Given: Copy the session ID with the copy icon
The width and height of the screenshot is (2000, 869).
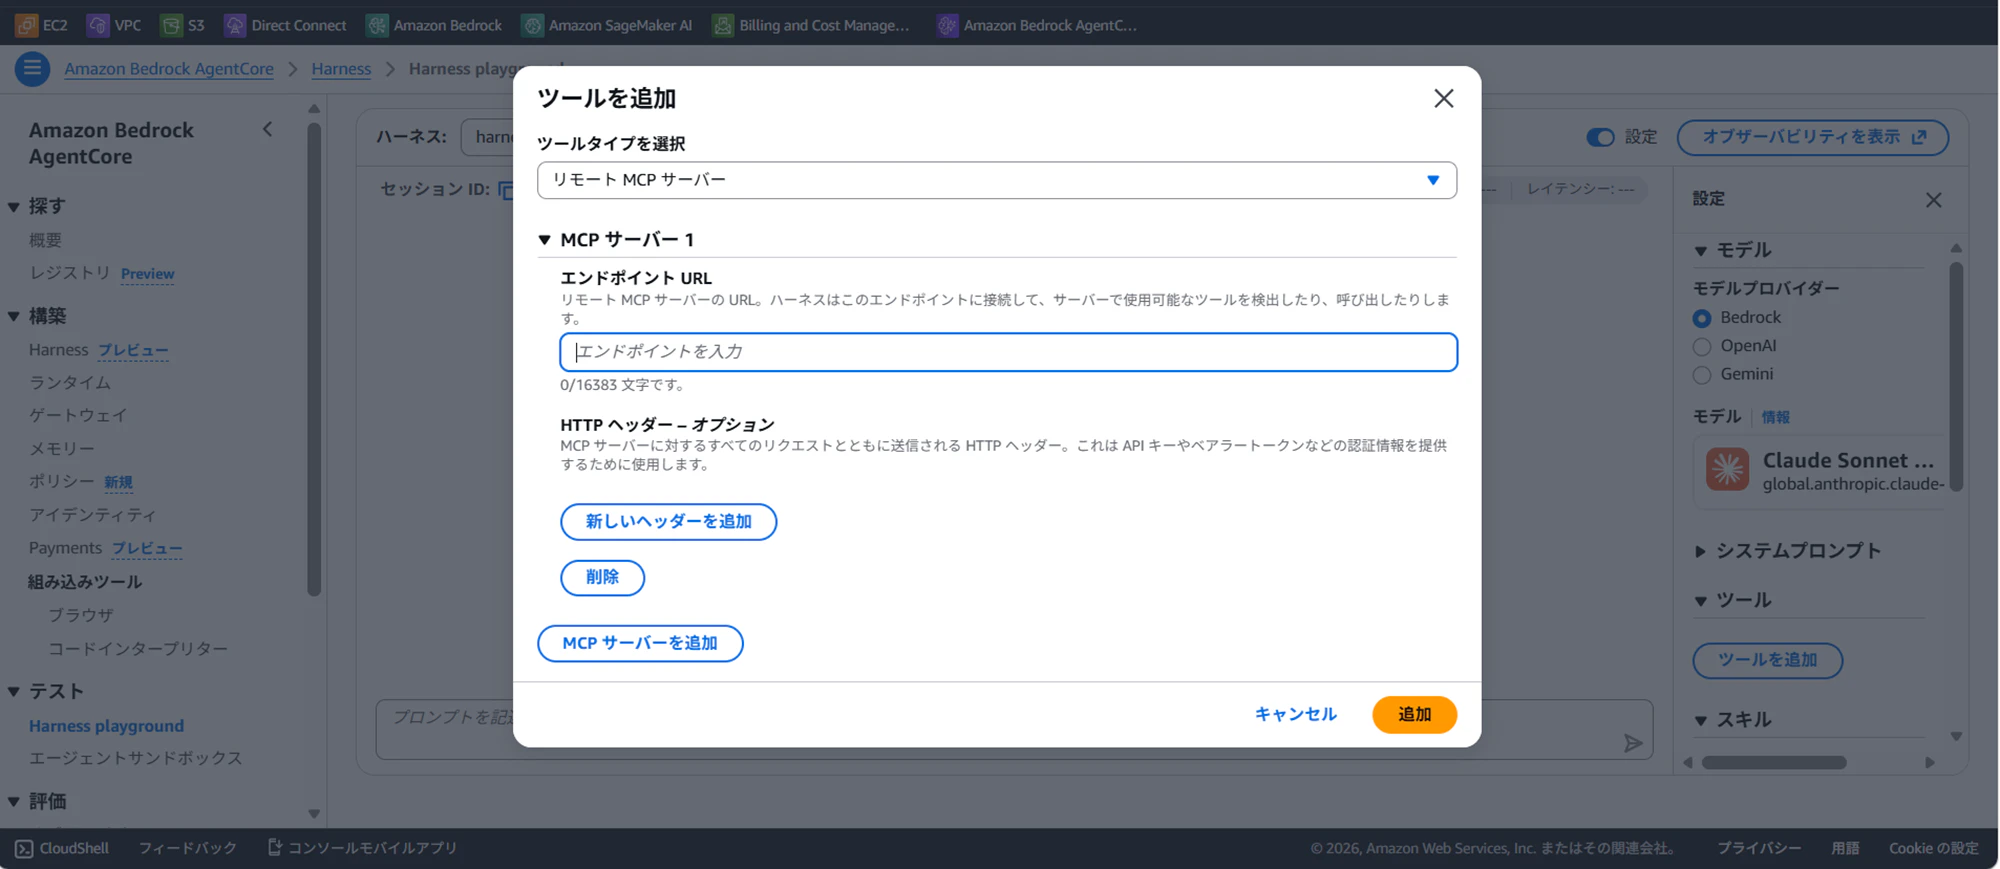Looking at the screenshot, I should (507, 190).
